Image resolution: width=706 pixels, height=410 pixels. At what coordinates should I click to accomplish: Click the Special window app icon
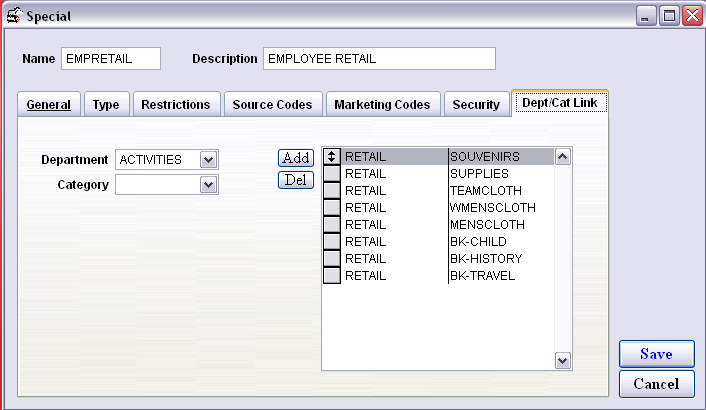click(14, 15)
